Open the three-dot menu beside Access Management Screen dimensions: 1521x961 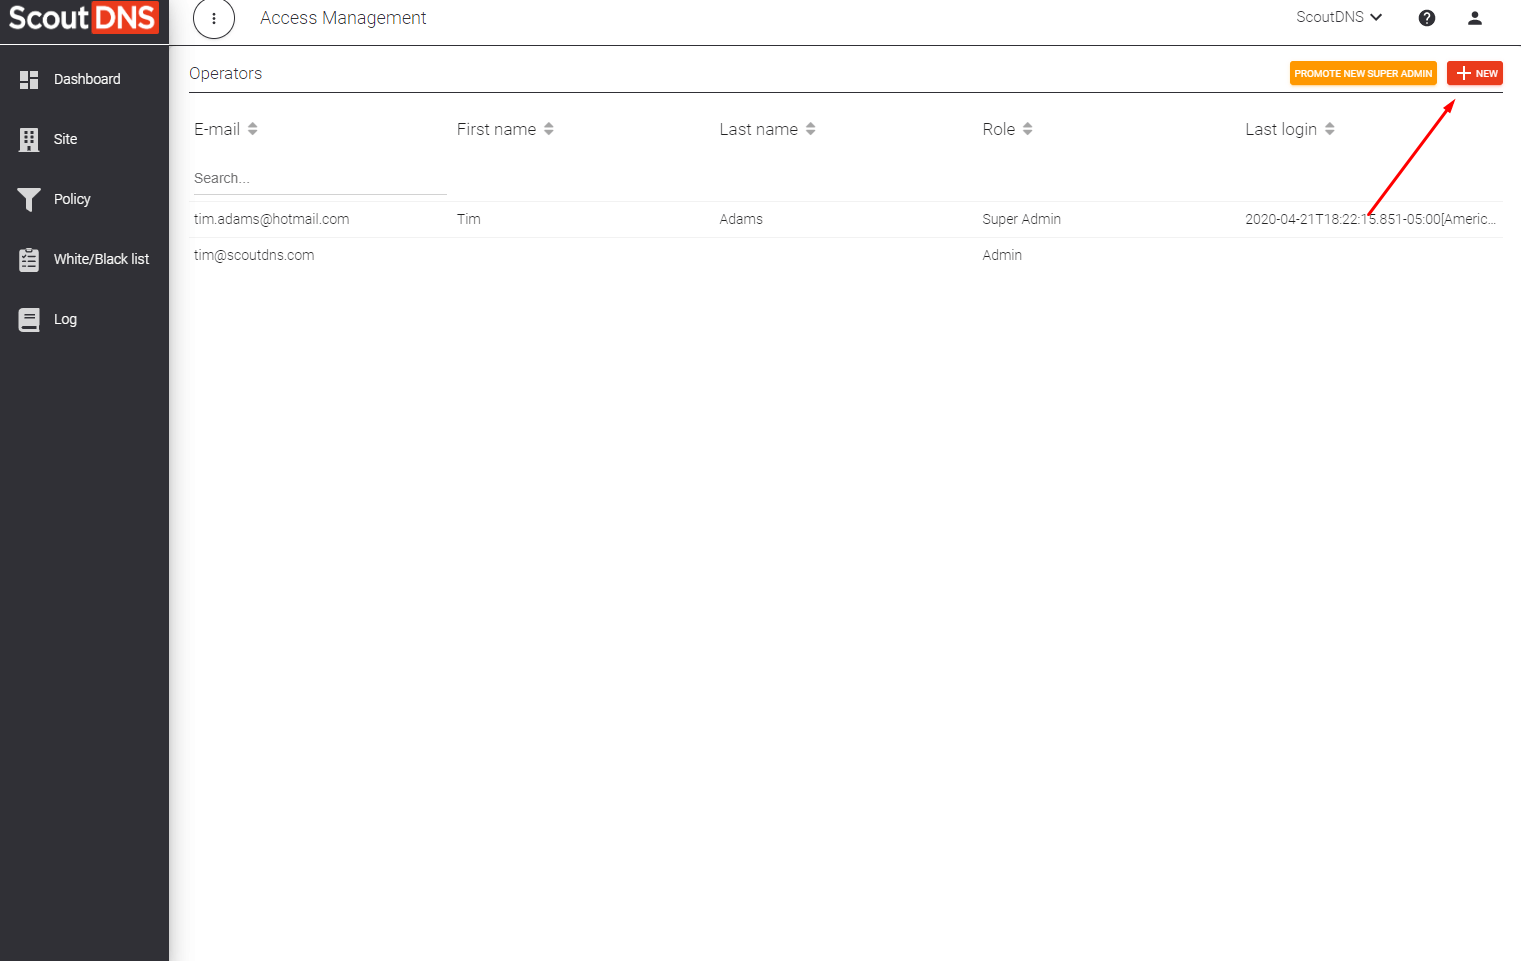point(214,18)
